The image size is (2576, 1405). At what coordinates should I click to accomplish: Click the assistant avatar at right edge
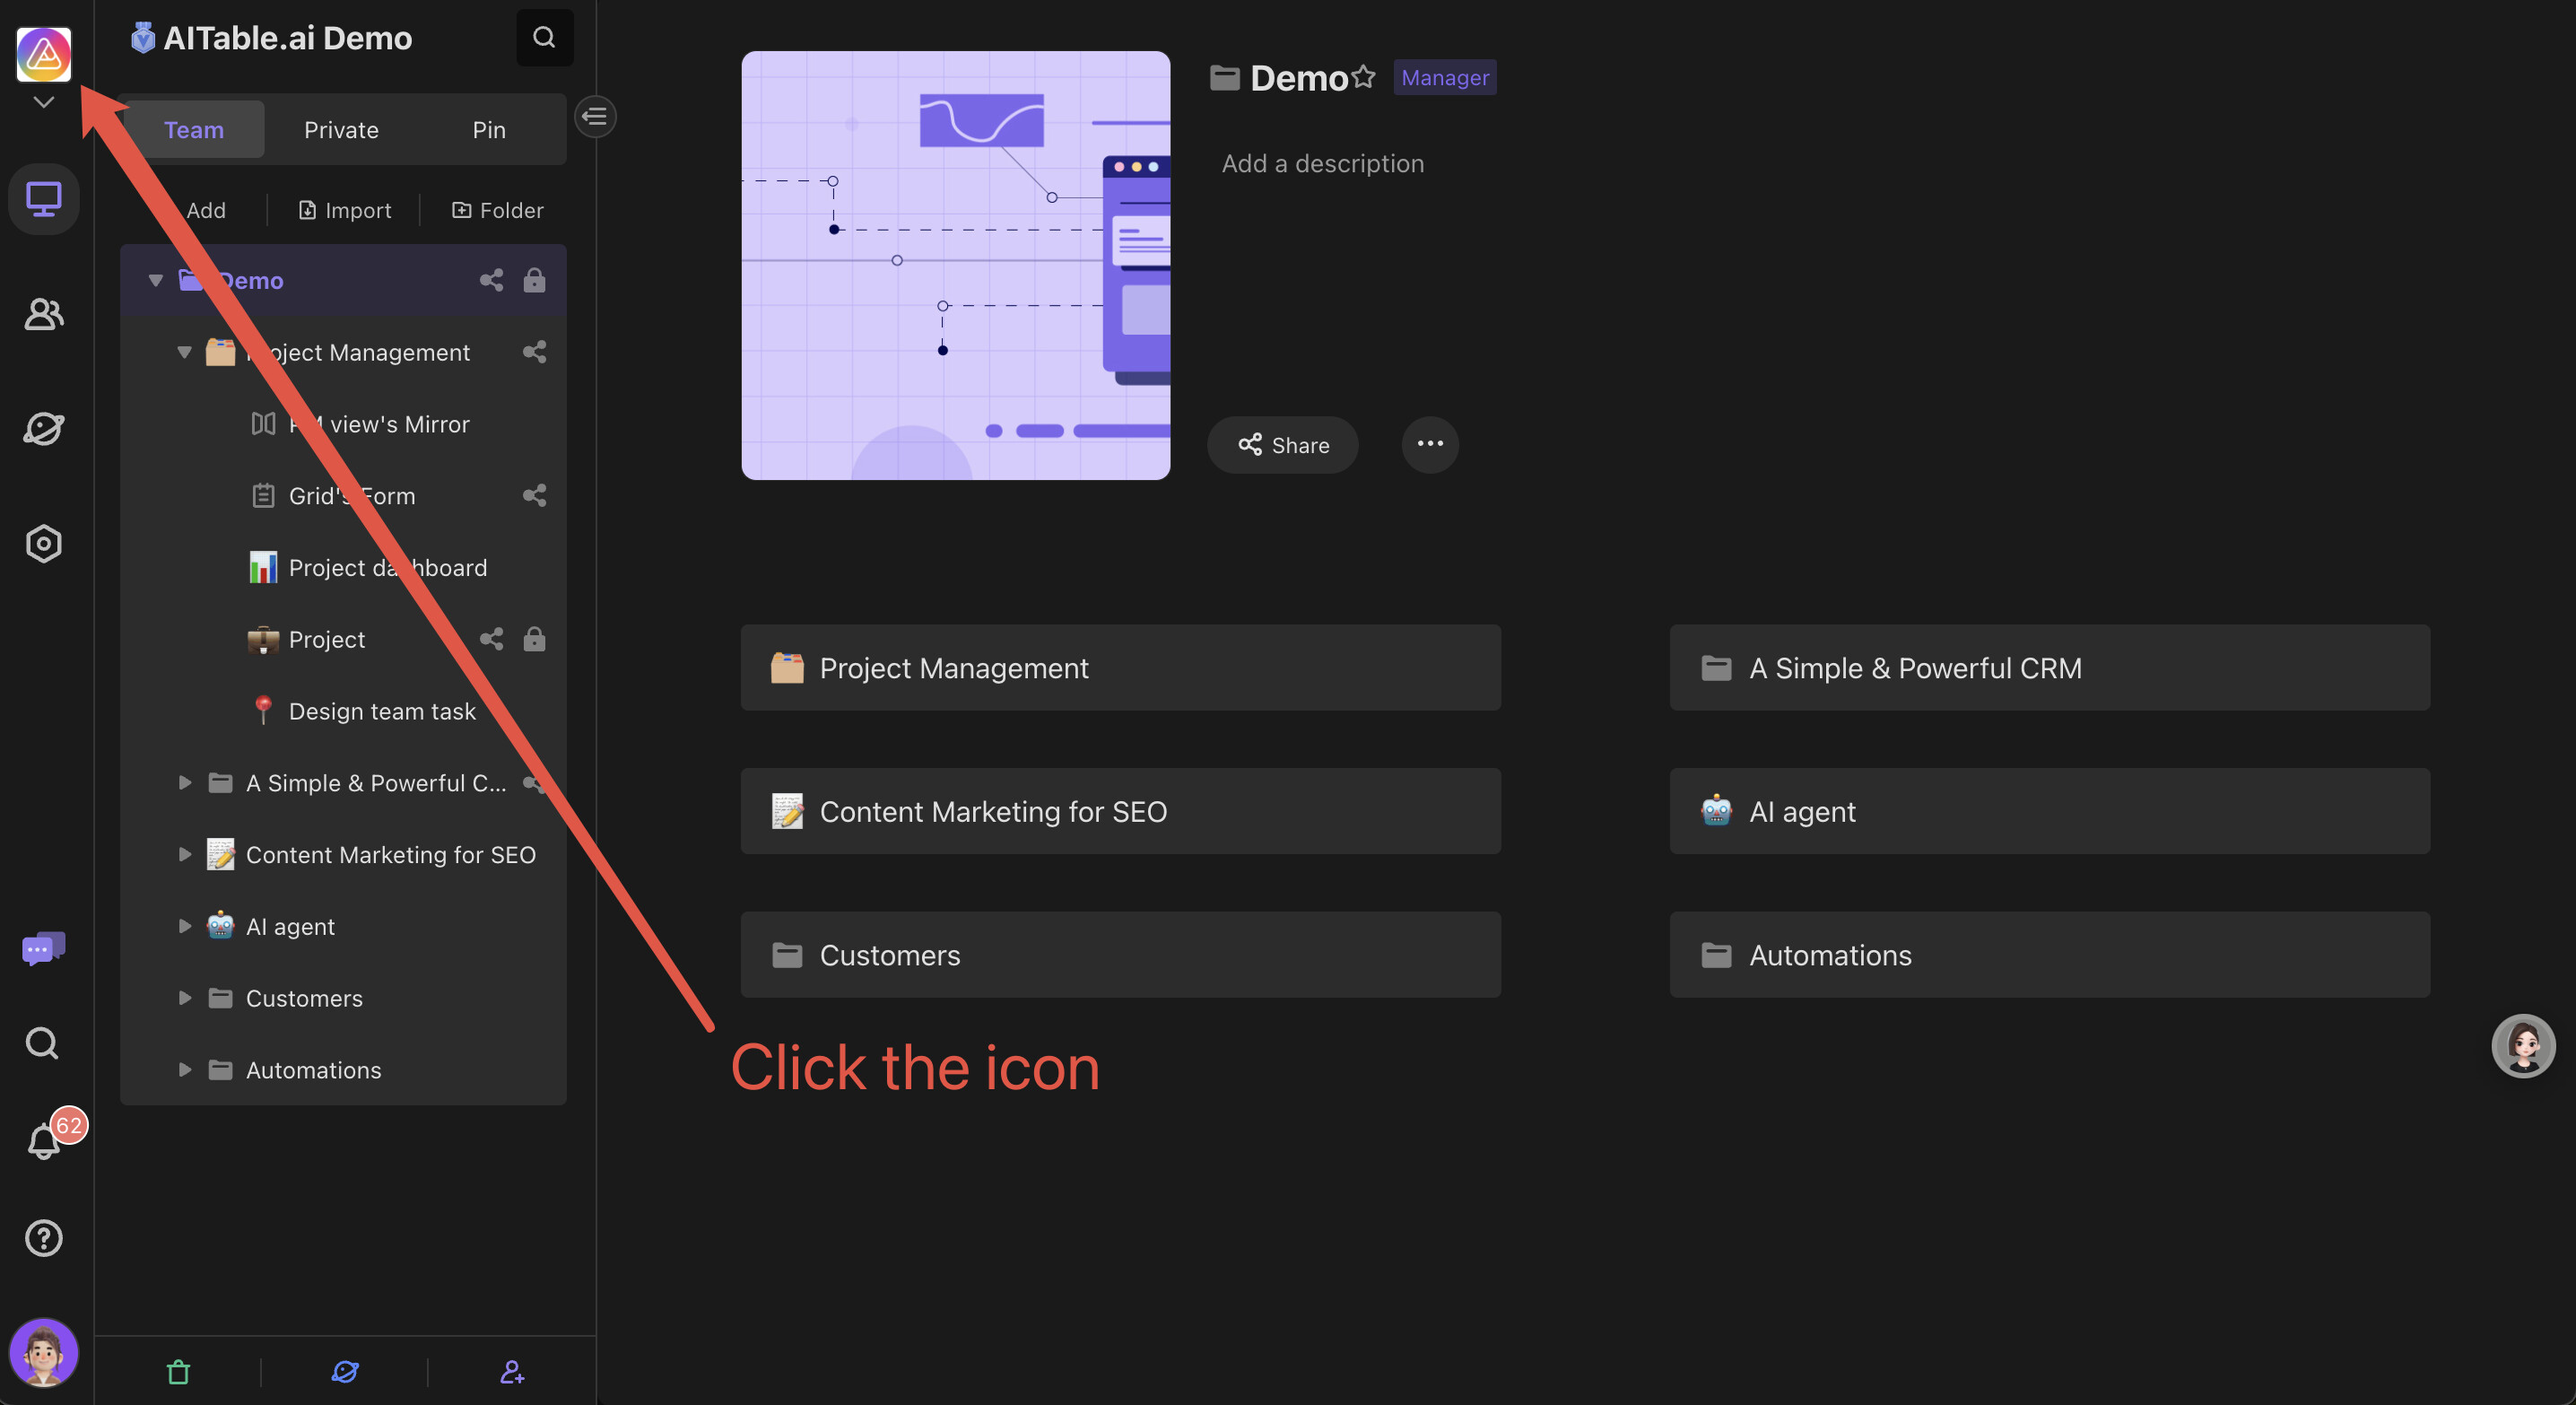pos(2523,1045)
